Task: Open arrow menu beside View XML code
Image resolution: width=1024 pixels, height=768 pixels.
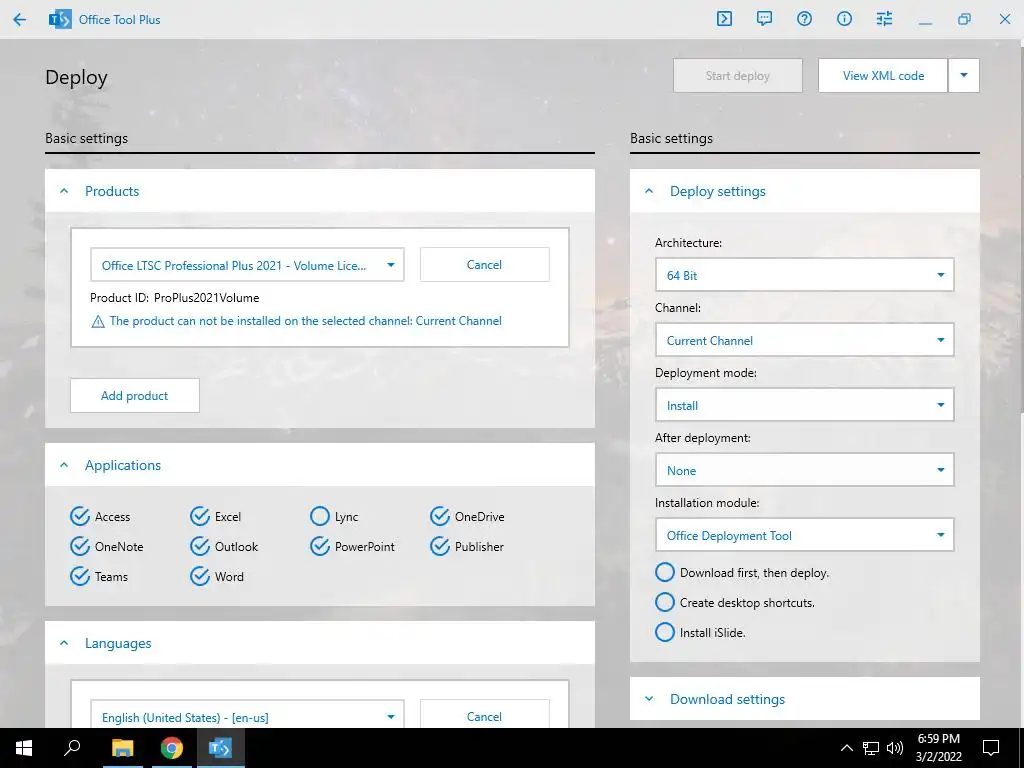Action: (964, 75)
